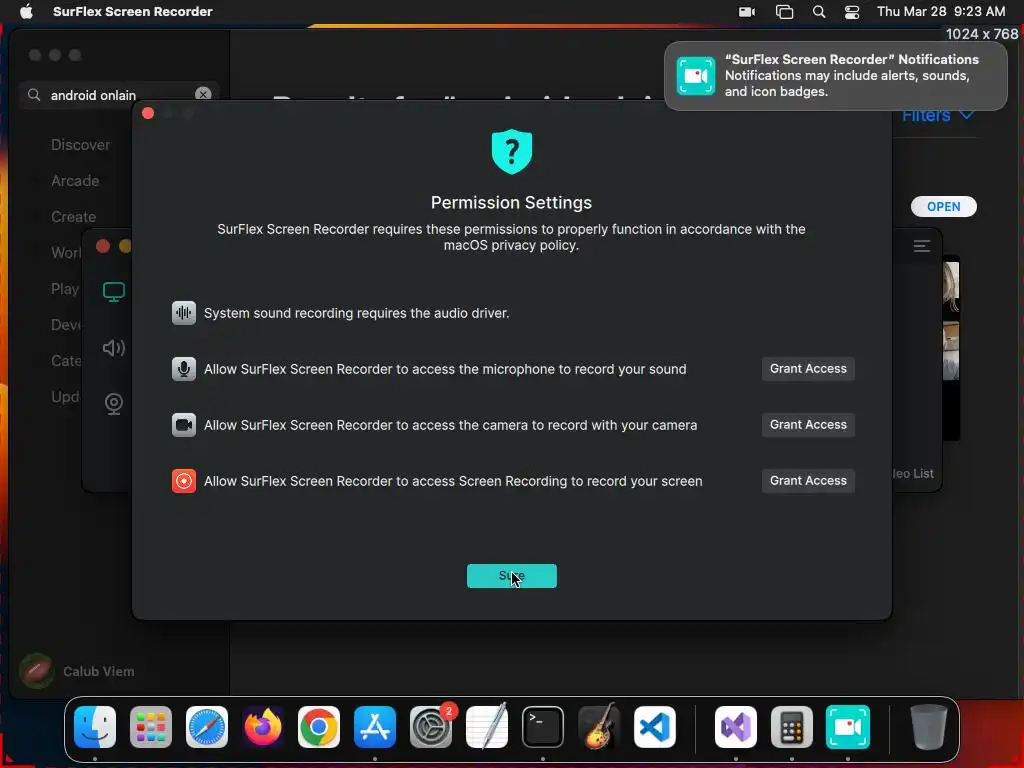Image resolution: width=1024 pixels, height=768 pixels.
Task: Clear the App Store search field
Action: pos(203,94)
